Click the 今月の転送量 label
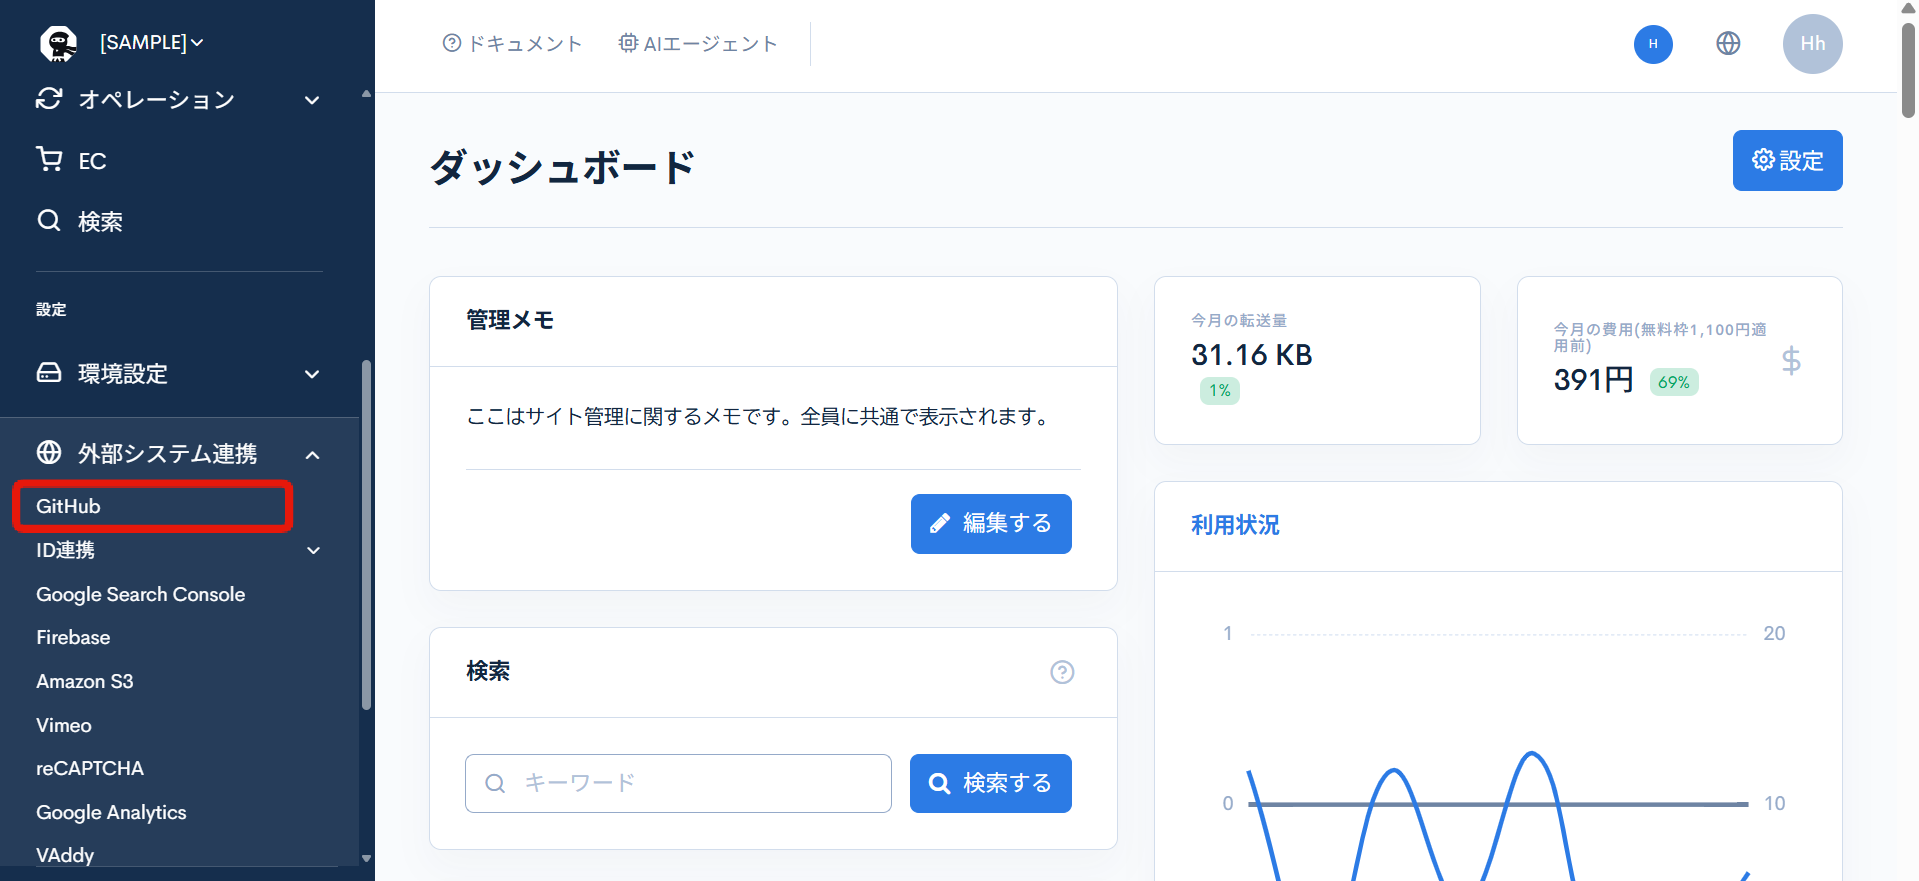Screen dimensions: 1919x881 [x=1239, y=320]
